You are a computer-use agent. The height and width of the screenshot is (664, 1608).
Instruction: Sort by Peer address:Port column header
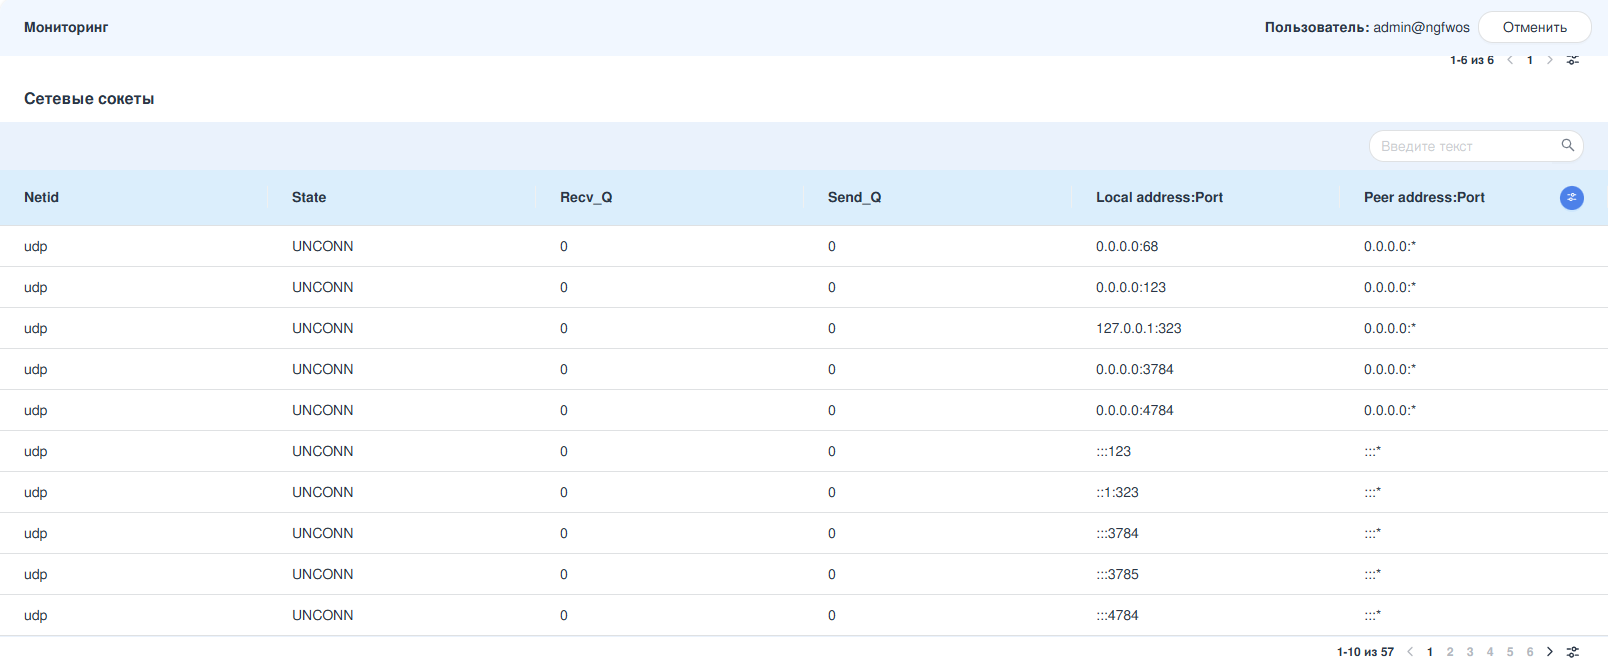point(1424,198)
